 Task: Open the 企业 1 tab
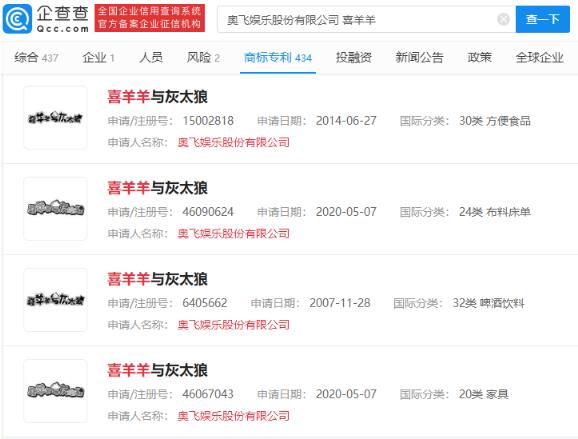(98, 58)
